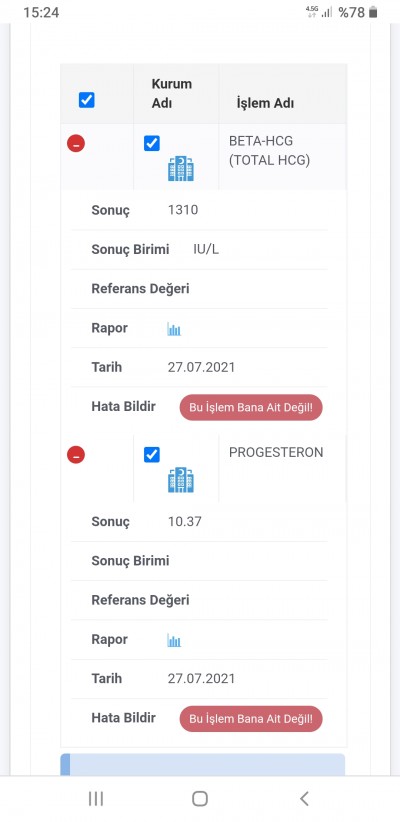Image resolution: width=400 pixels, height=822 pixels.
Task: Sort by İşlem Adı column header
Action: click(x=265, y=103)
